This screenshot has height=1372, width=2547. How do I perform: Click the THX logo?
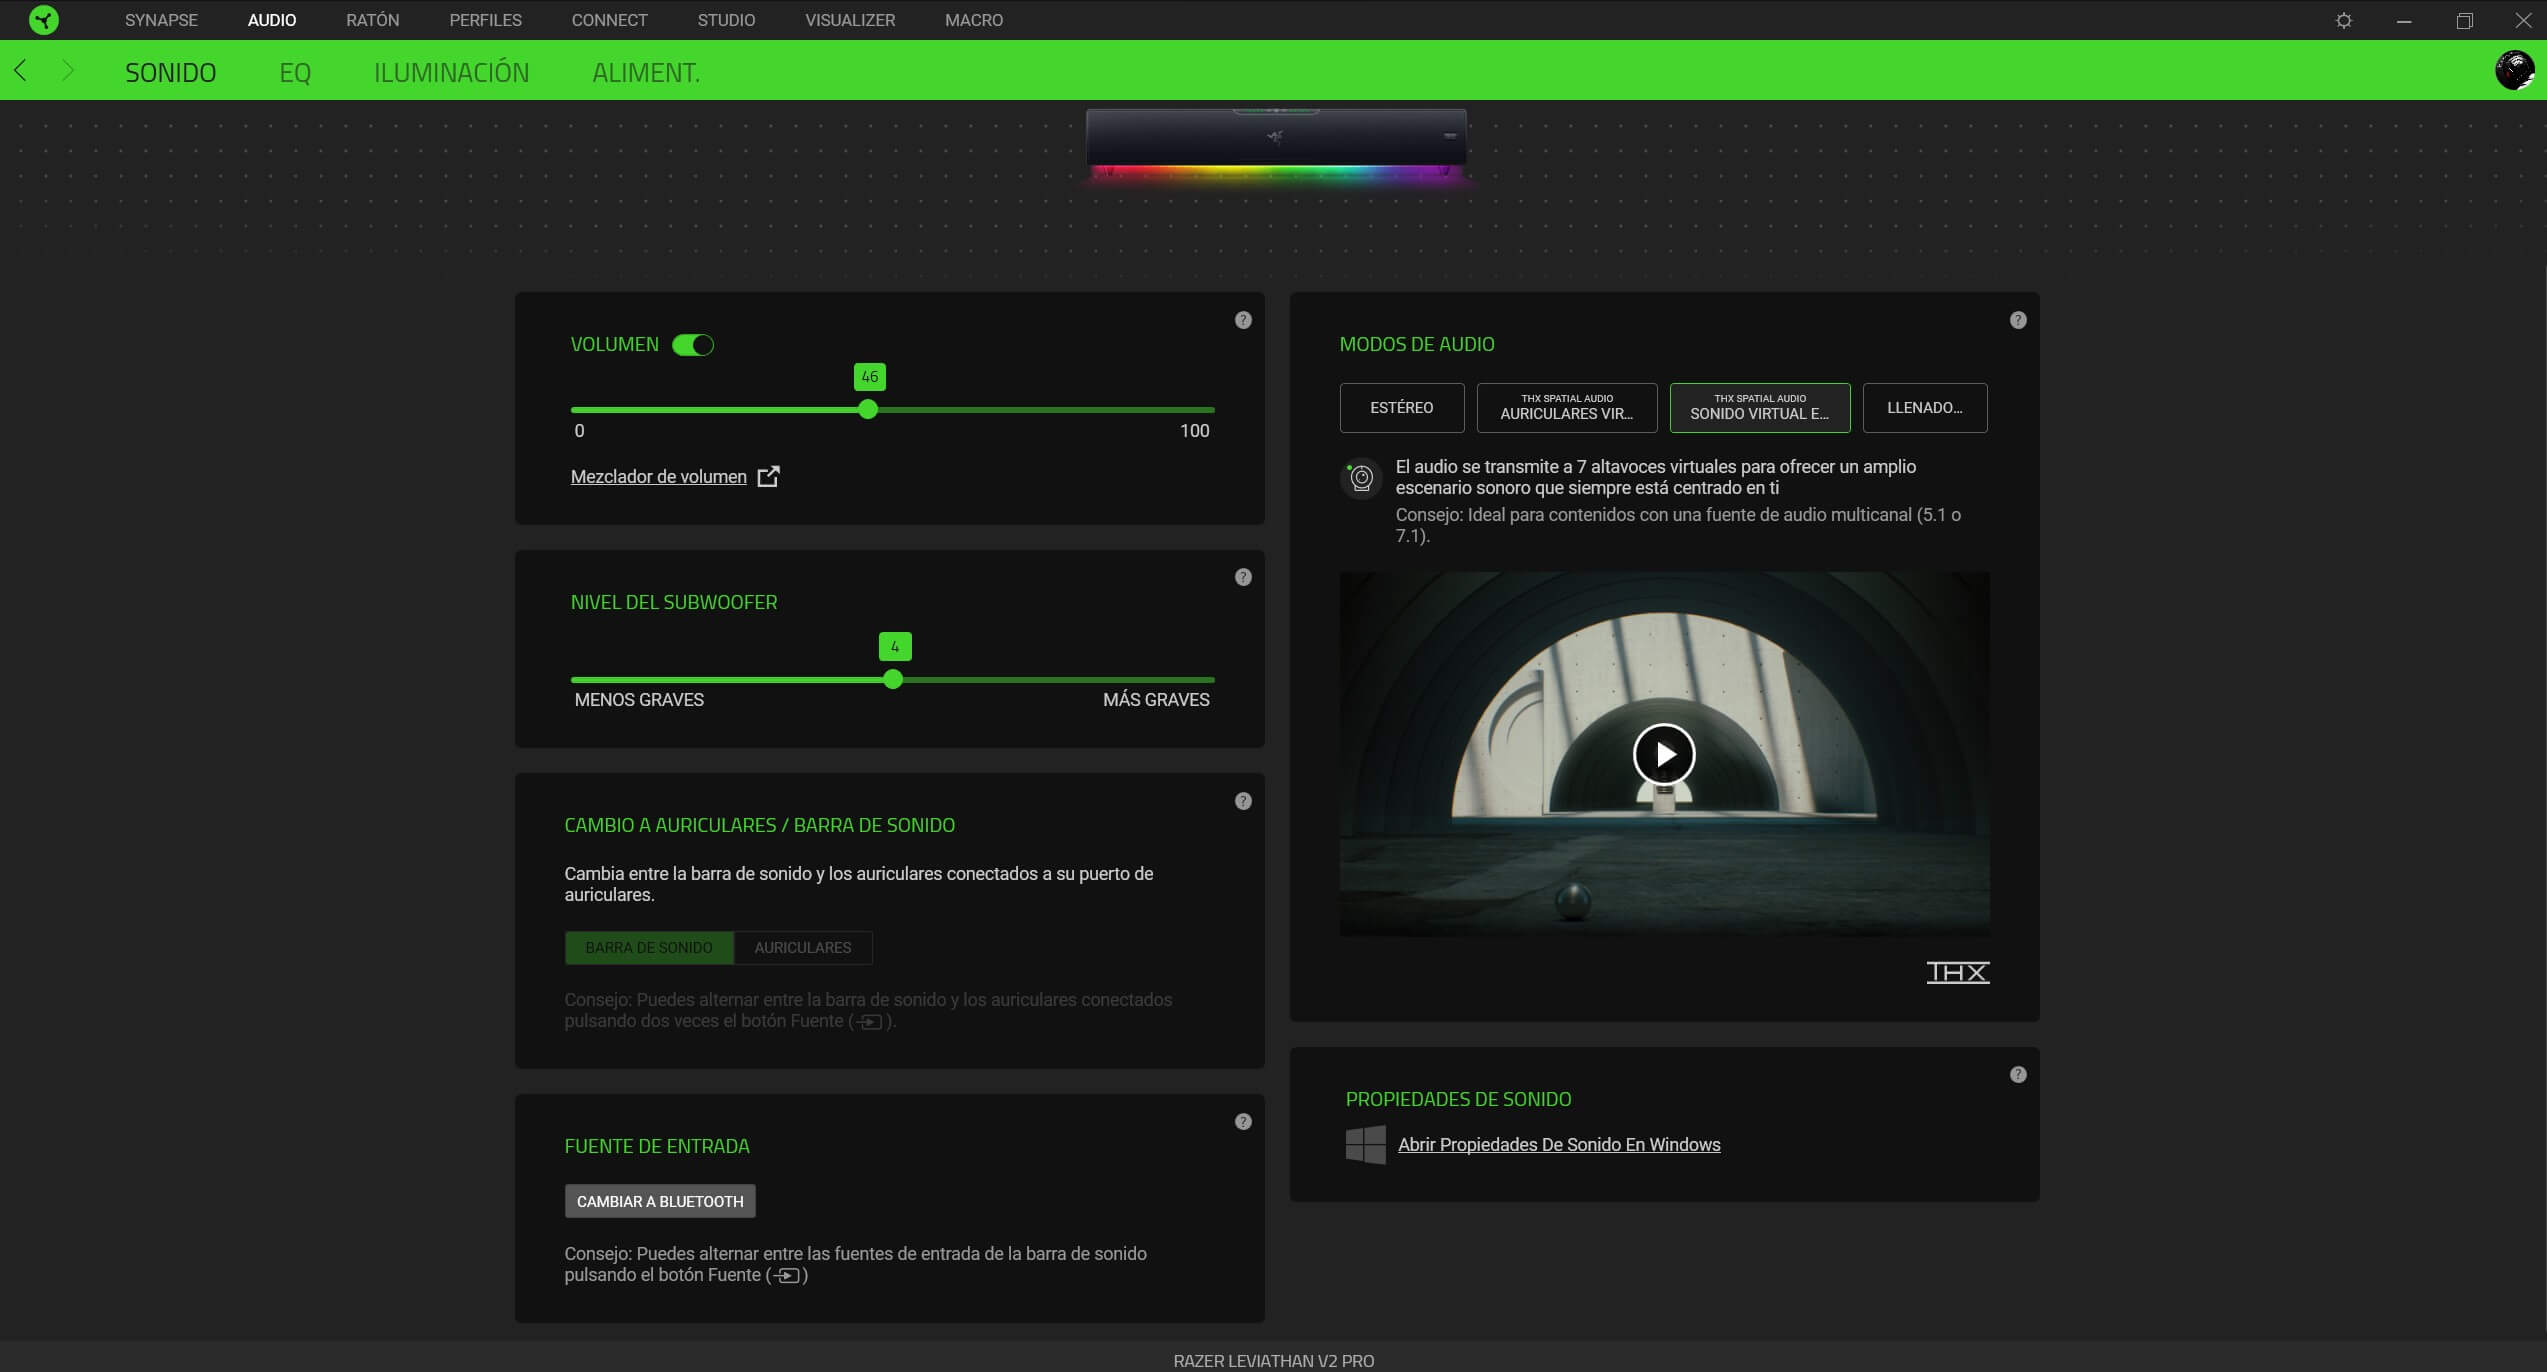[1957, 972]
